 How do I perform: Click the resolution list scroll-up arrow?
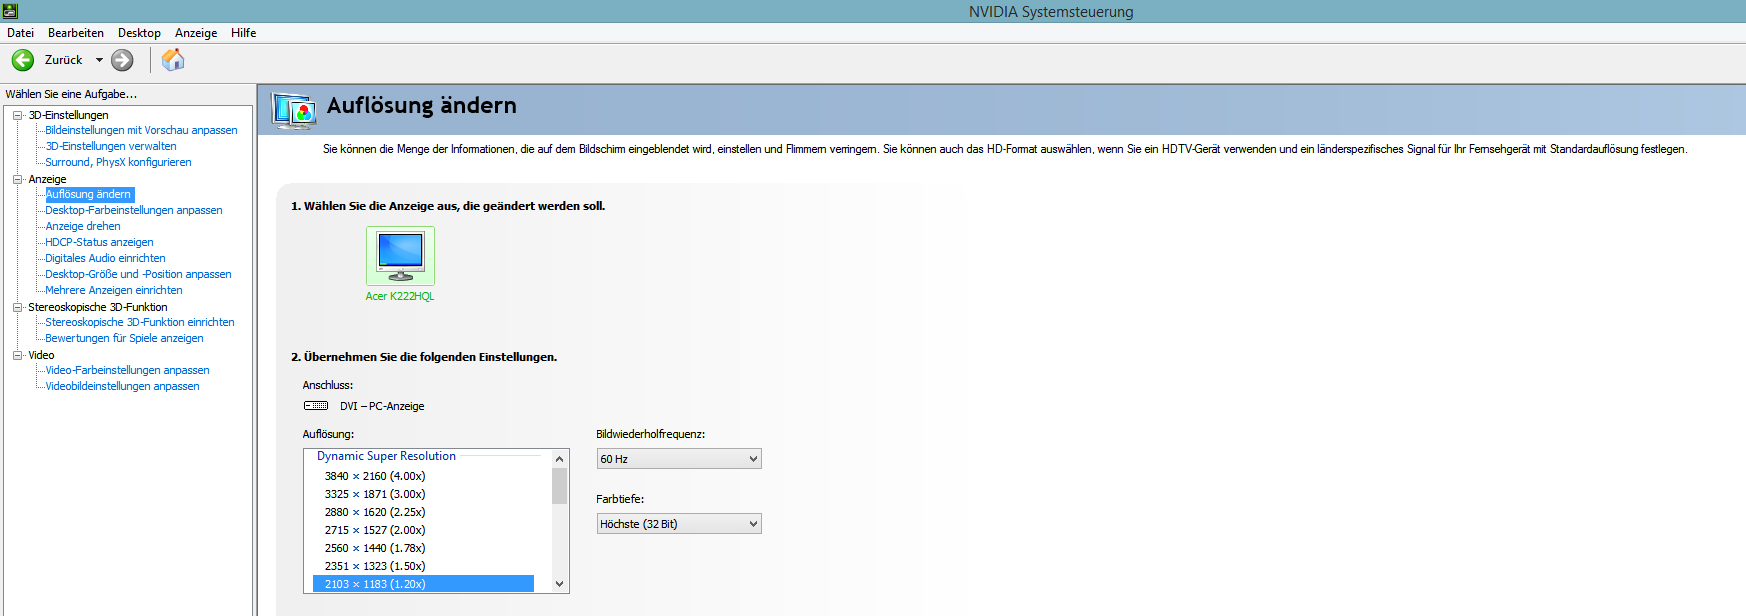(559, 458)
